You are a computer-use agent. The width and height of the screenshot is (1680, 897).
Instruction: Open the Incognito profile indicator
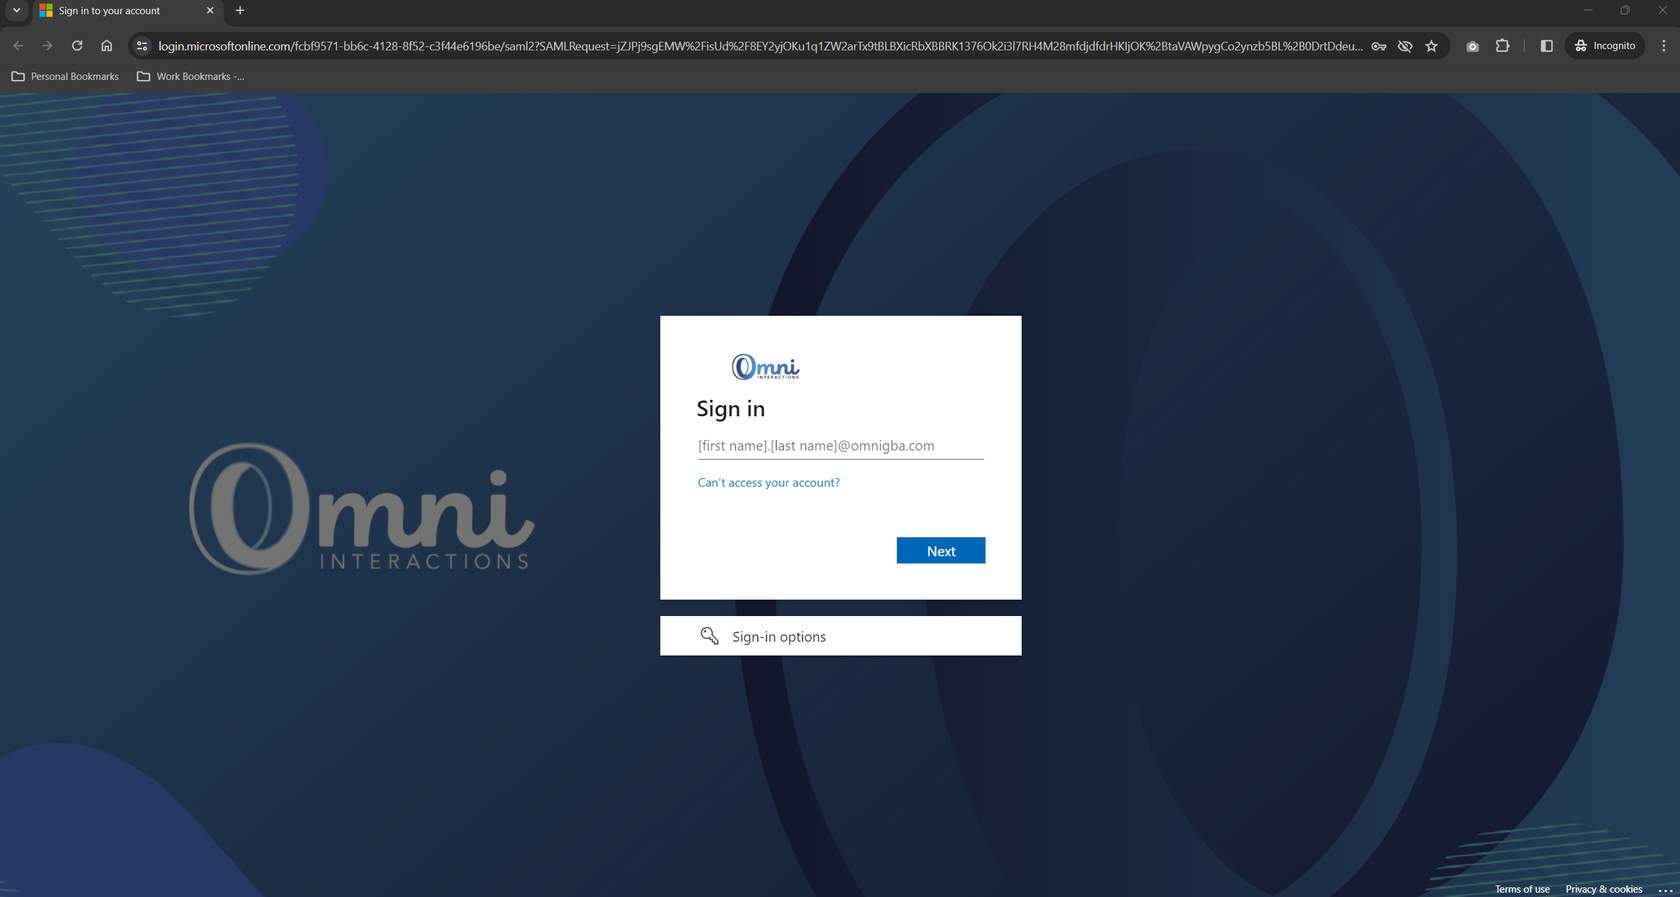[1605, 46]
